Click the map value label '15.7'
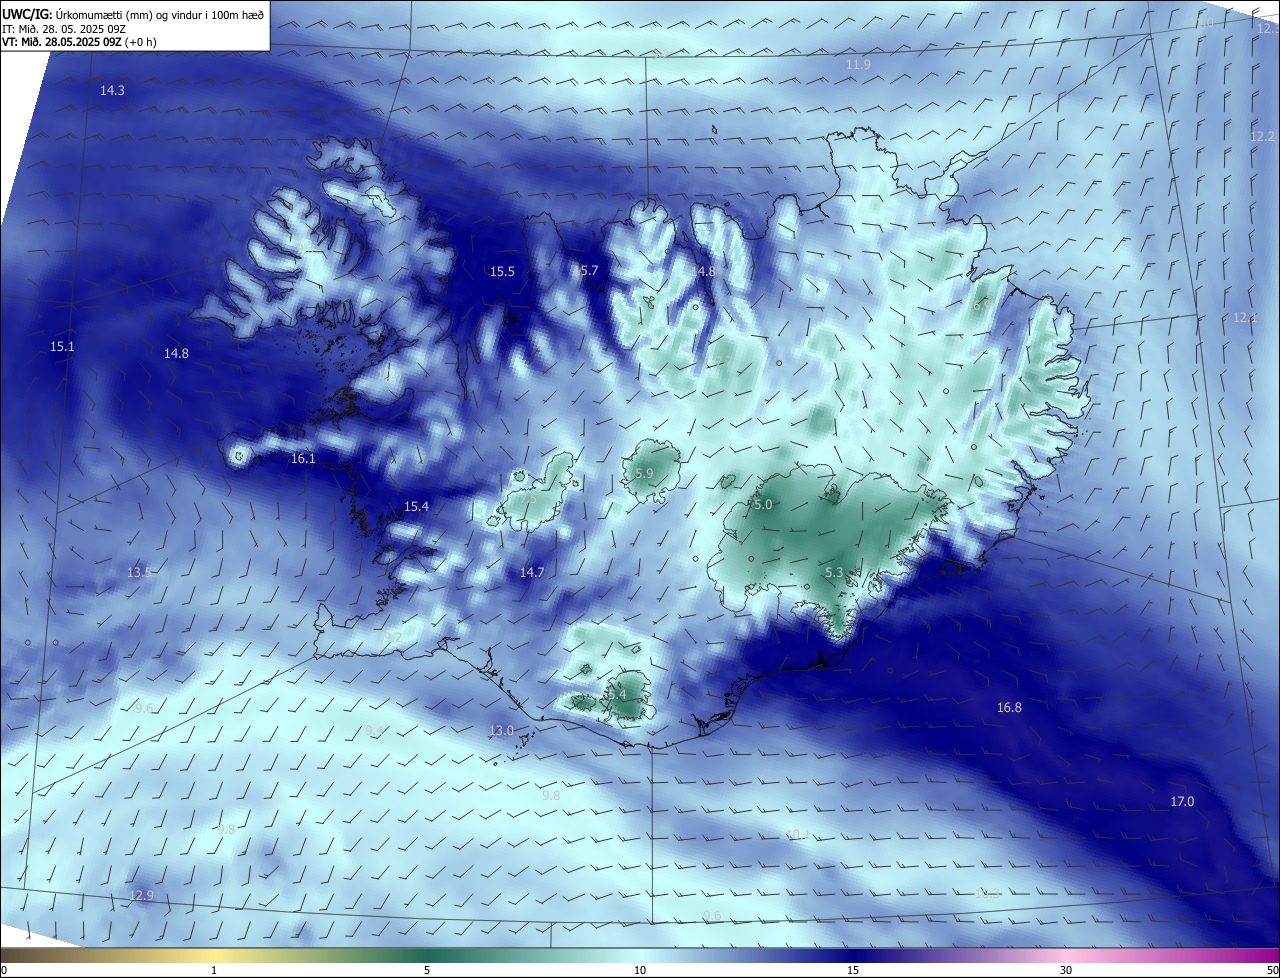1280x978 pixels. point(585,270)
